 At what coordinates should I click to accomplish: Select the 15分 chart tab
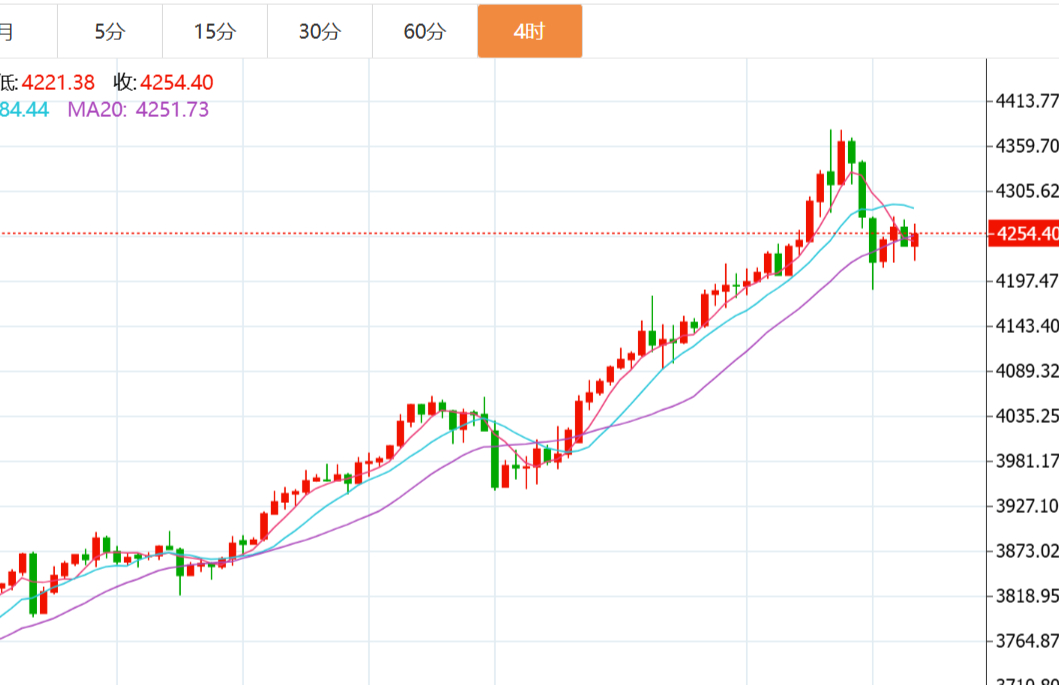215,31
